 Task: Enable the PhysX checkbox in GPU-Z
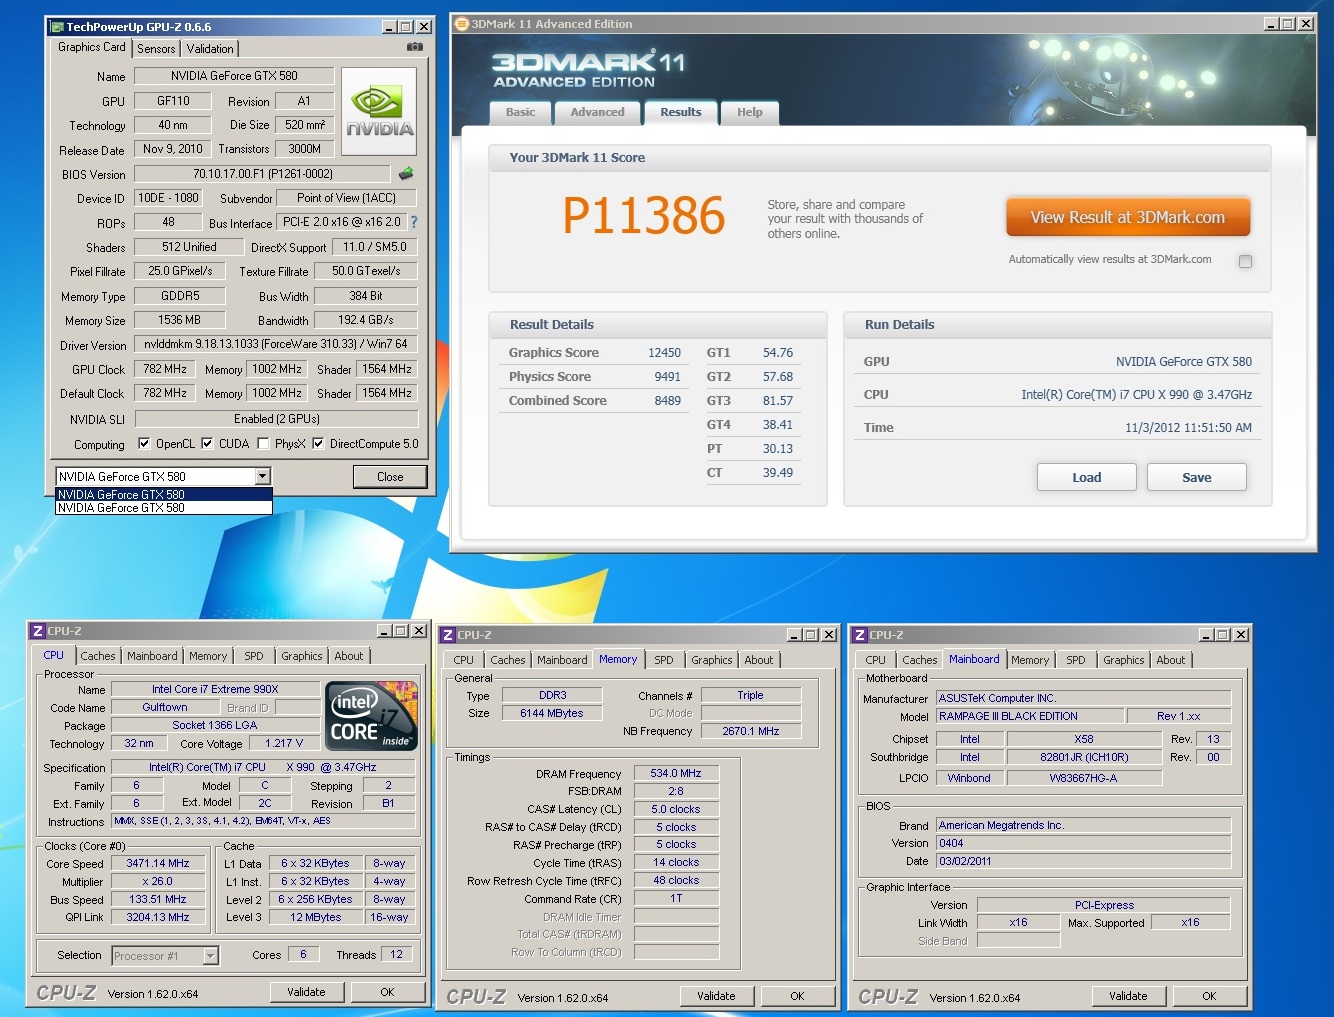pyautogui.click(x=263, y=444)
